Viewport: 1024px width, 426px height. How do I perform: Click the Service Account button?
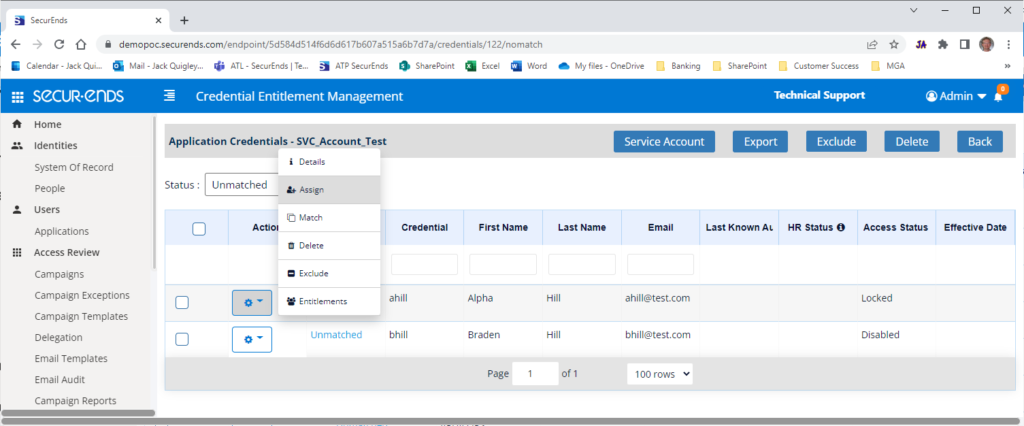[664, 142]
